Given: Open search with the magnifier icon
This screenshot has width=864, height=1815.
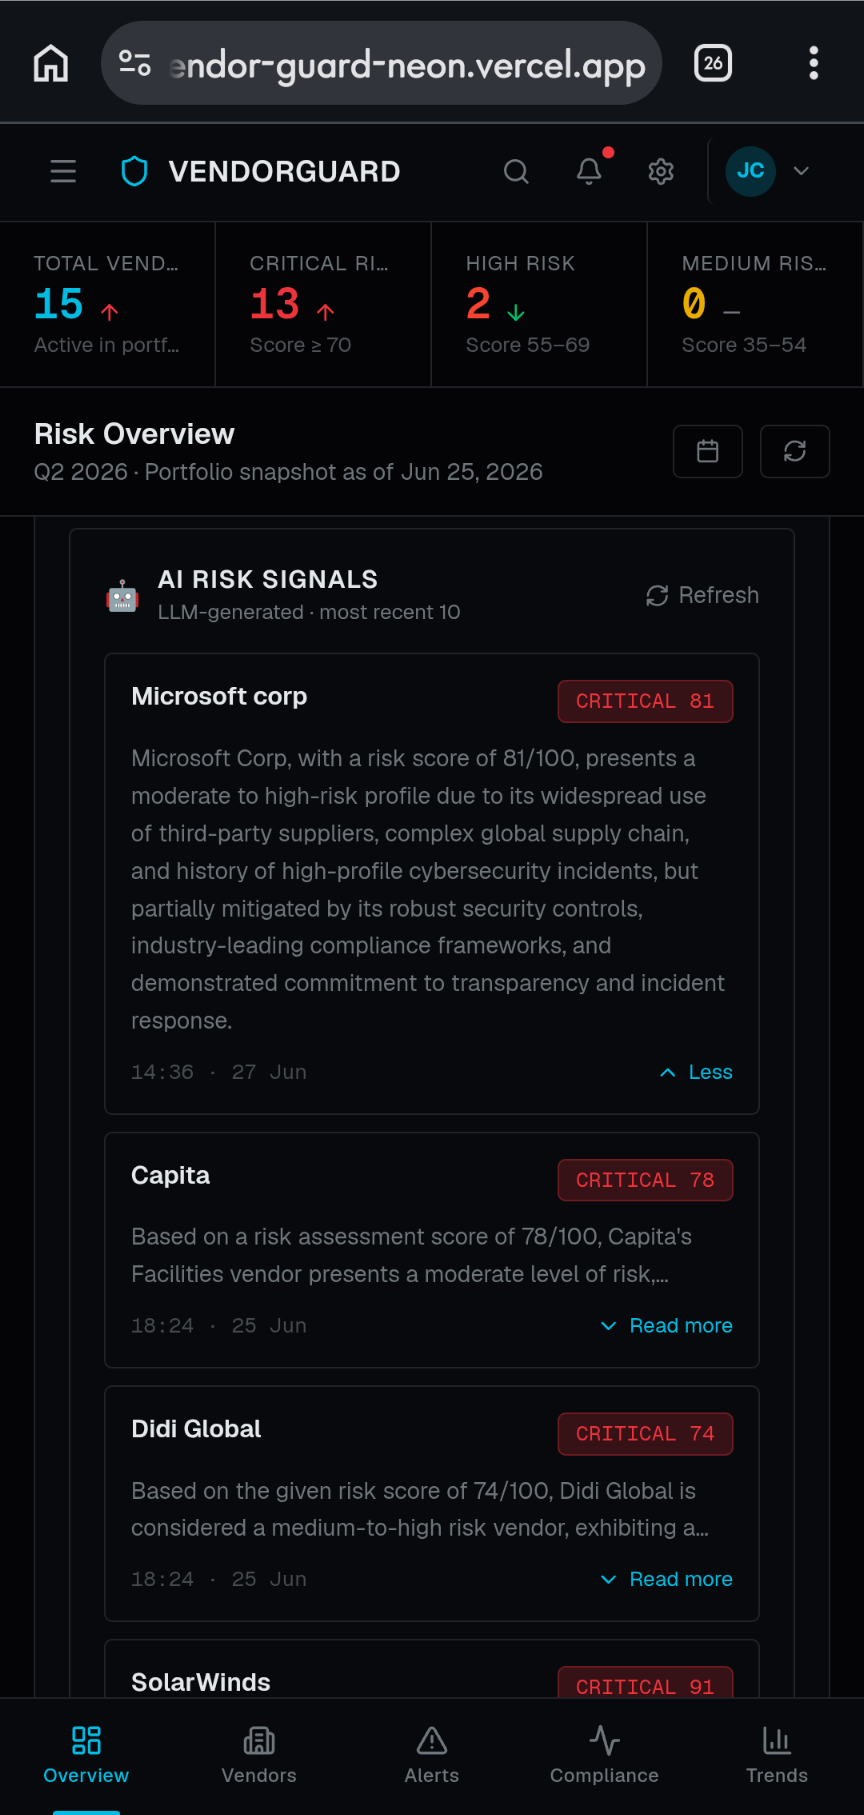Looking at the screenshot, I should [x=516, y=171].
